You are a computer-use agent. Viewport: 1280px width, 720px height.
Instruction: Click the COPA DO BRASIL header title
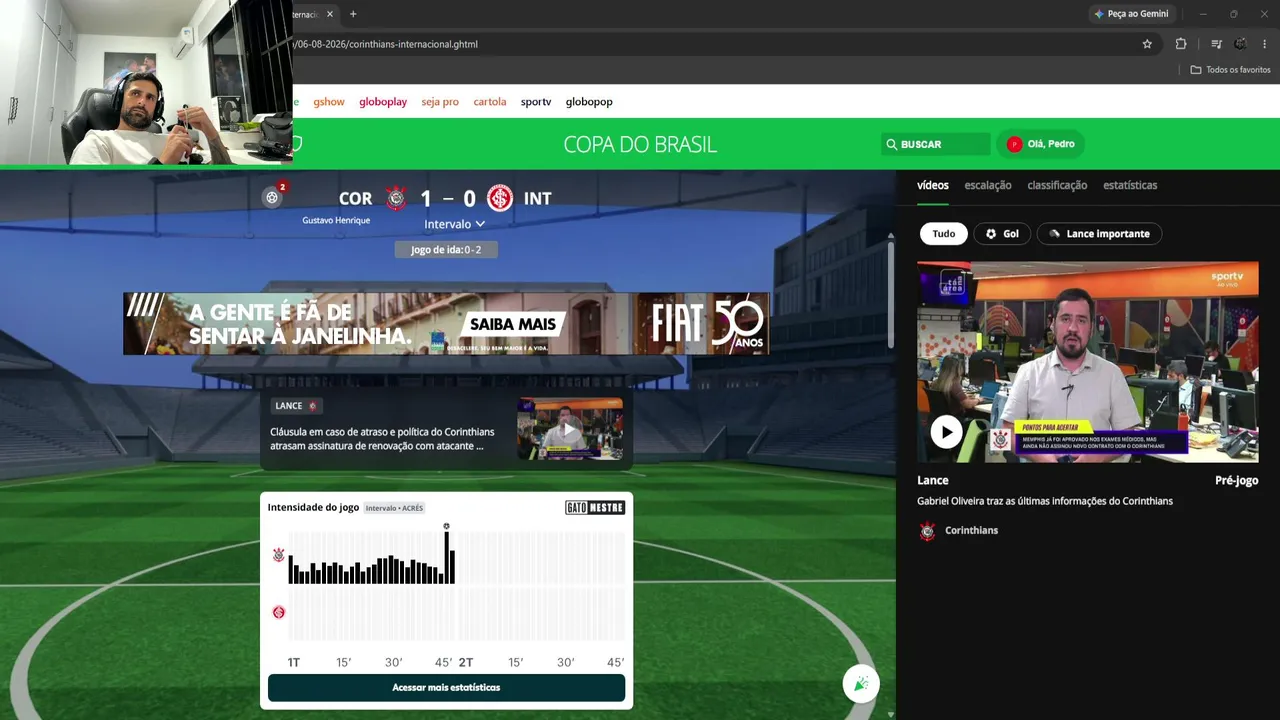640,144
